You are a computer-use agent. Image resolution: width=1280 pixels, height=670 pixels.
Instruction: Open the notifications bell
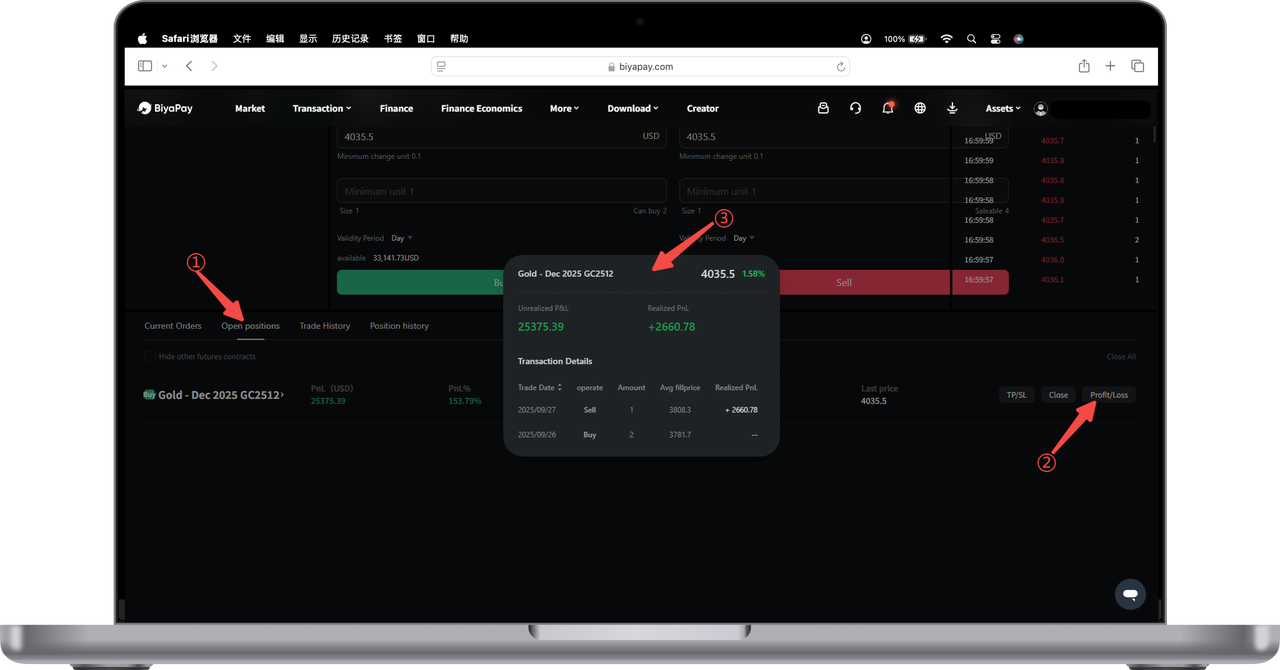(887, 108)
